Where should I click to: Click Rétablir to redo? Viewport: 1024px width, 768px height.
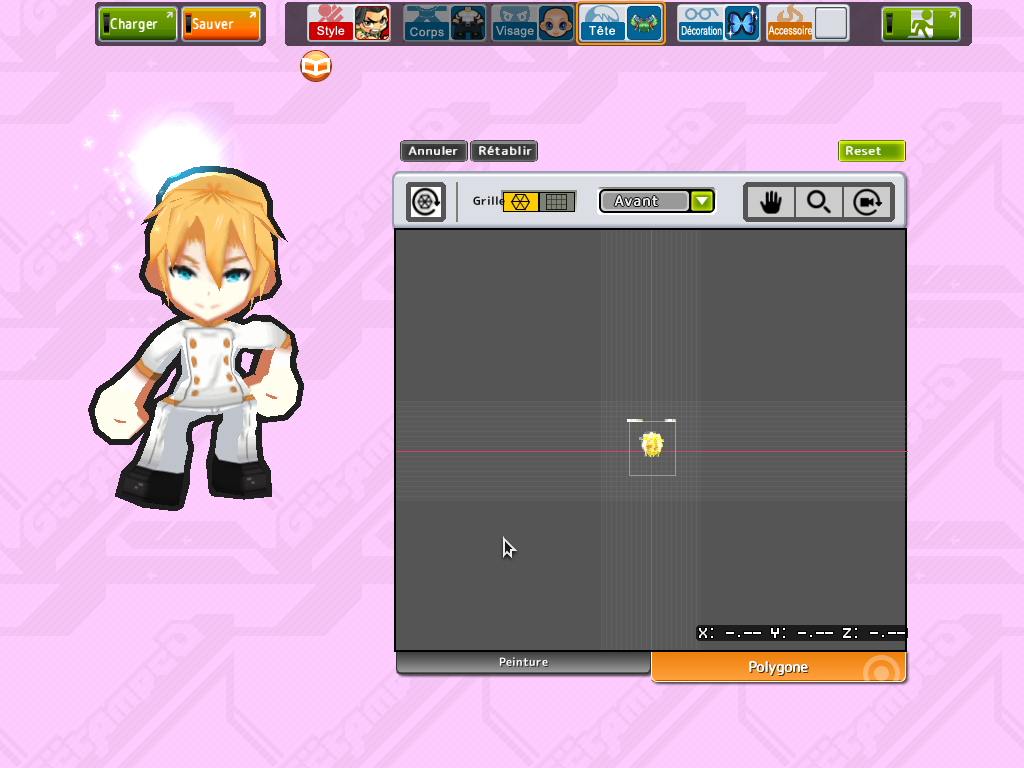(x=504, y=151)
